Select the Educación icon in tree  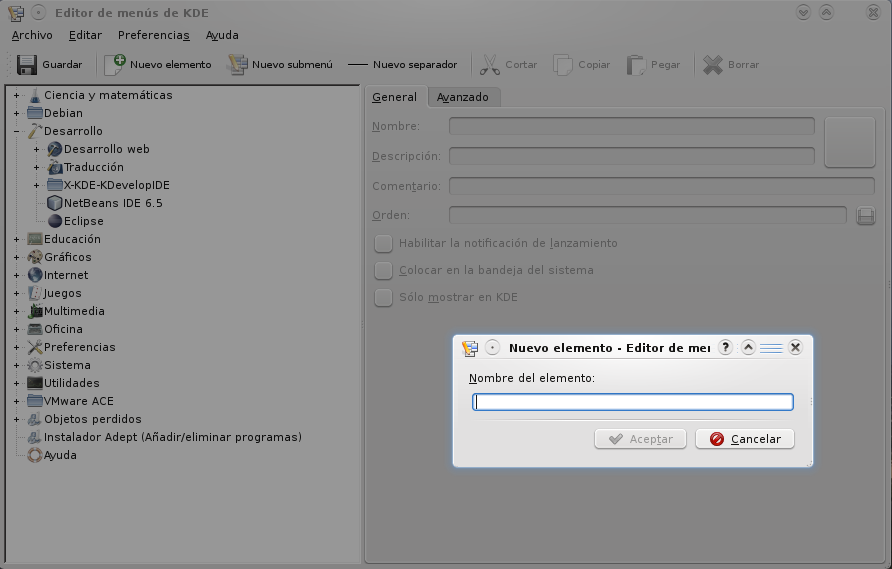click(35, 240)
